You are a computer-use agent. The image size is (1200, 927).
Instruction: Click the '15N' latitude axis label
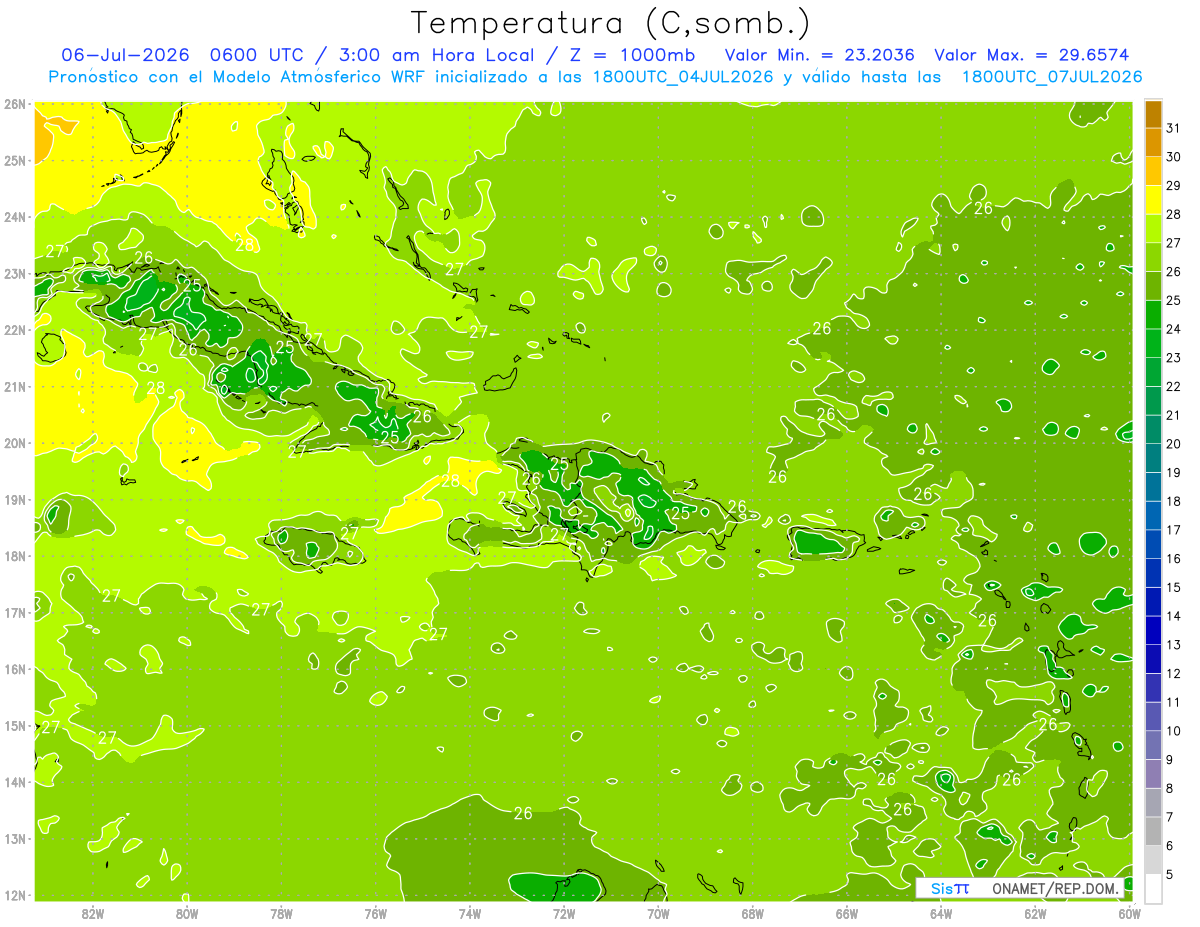coord(14,725)
